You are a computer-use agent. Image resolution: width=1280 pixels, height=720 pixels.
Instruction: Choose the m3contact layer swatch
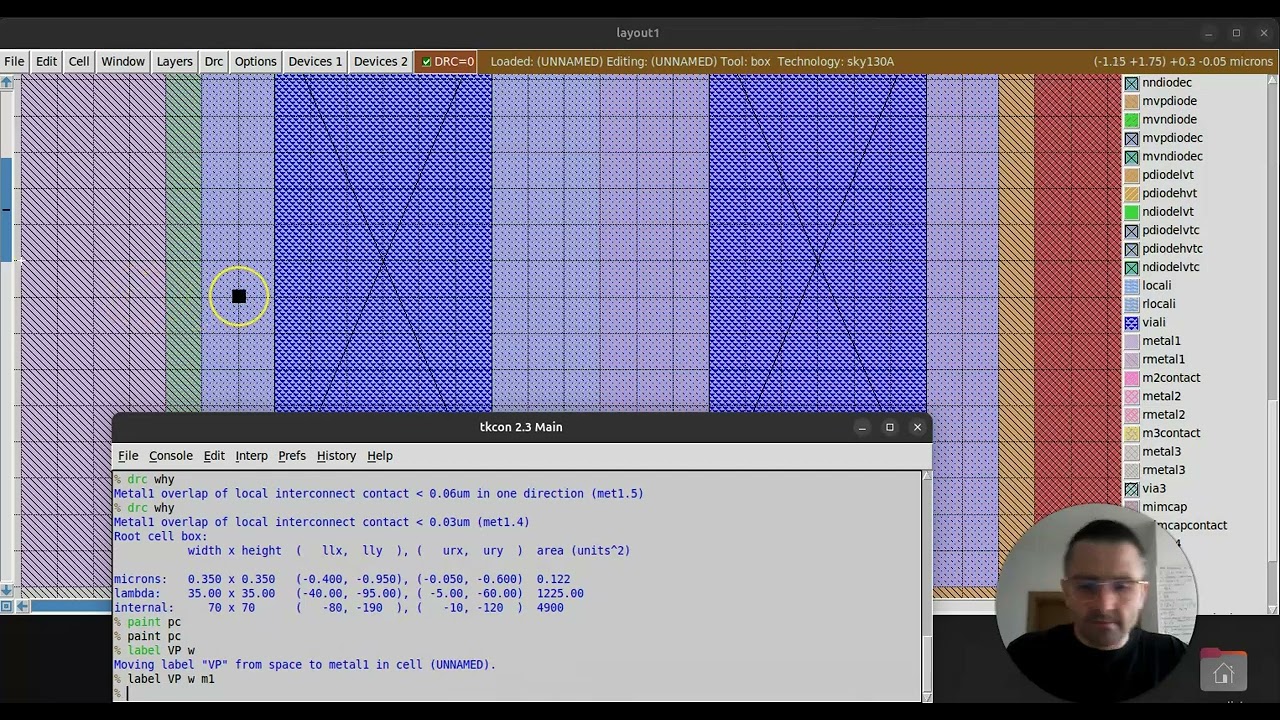(1132, 434)
